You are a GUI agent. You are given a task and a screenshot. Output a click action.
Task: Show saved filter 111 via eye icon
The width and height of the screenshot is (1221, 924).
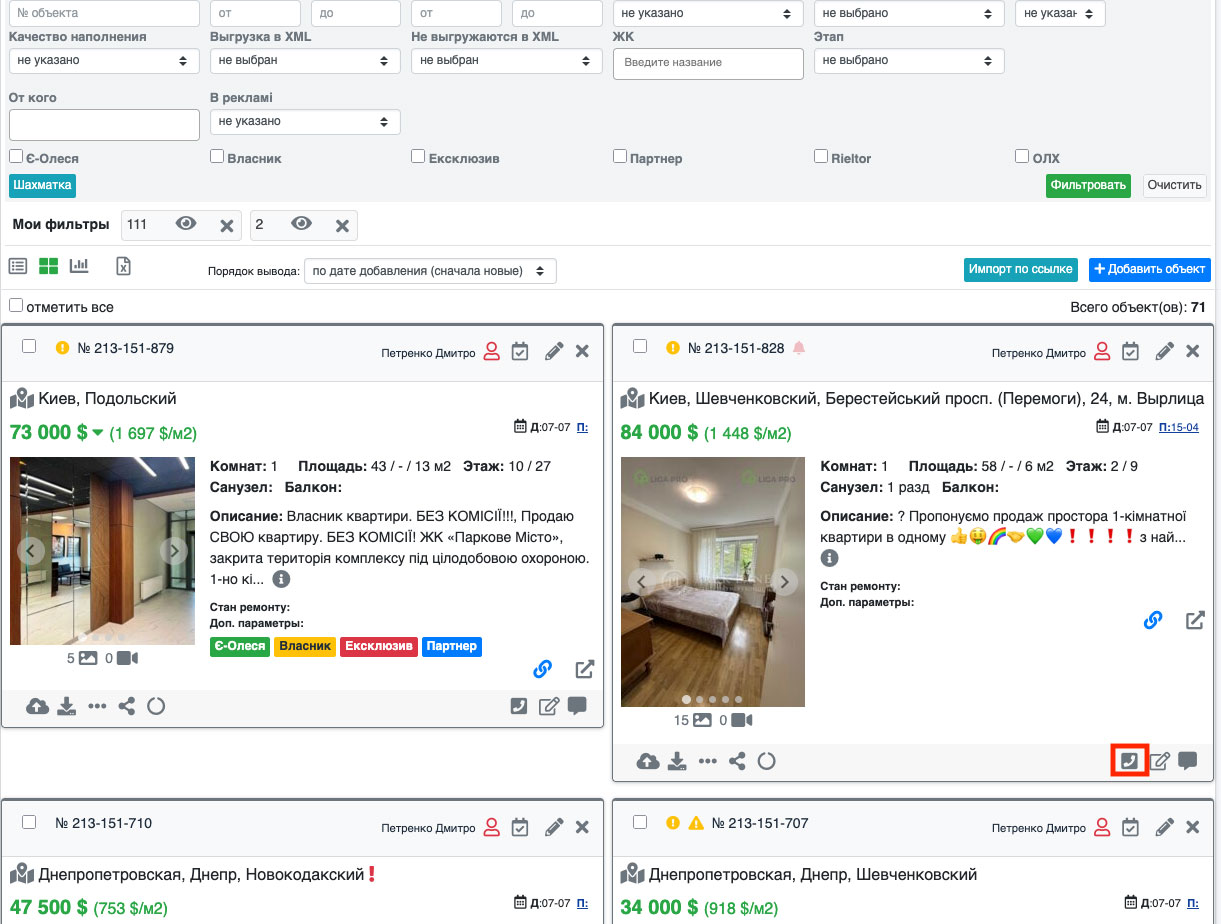coord(186,225)
